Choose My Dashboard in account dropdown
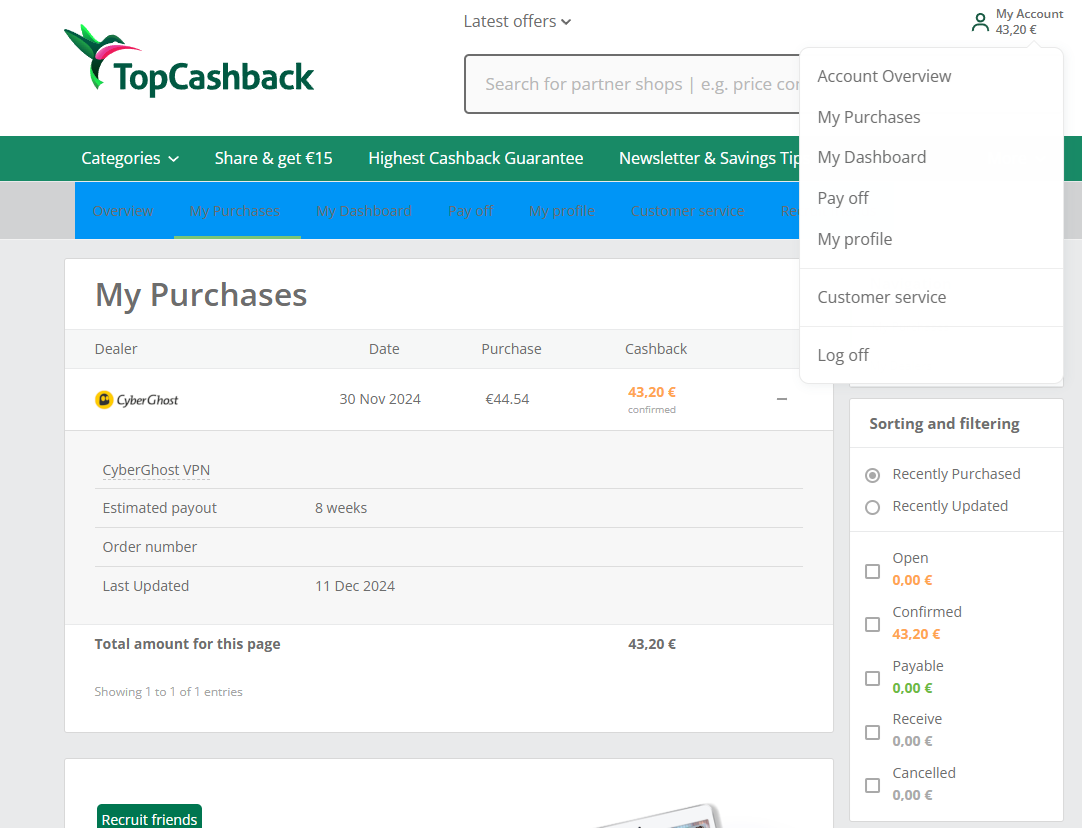This screenshot has width=1082, height=828. pyautogui.click(x=872, y=157)
